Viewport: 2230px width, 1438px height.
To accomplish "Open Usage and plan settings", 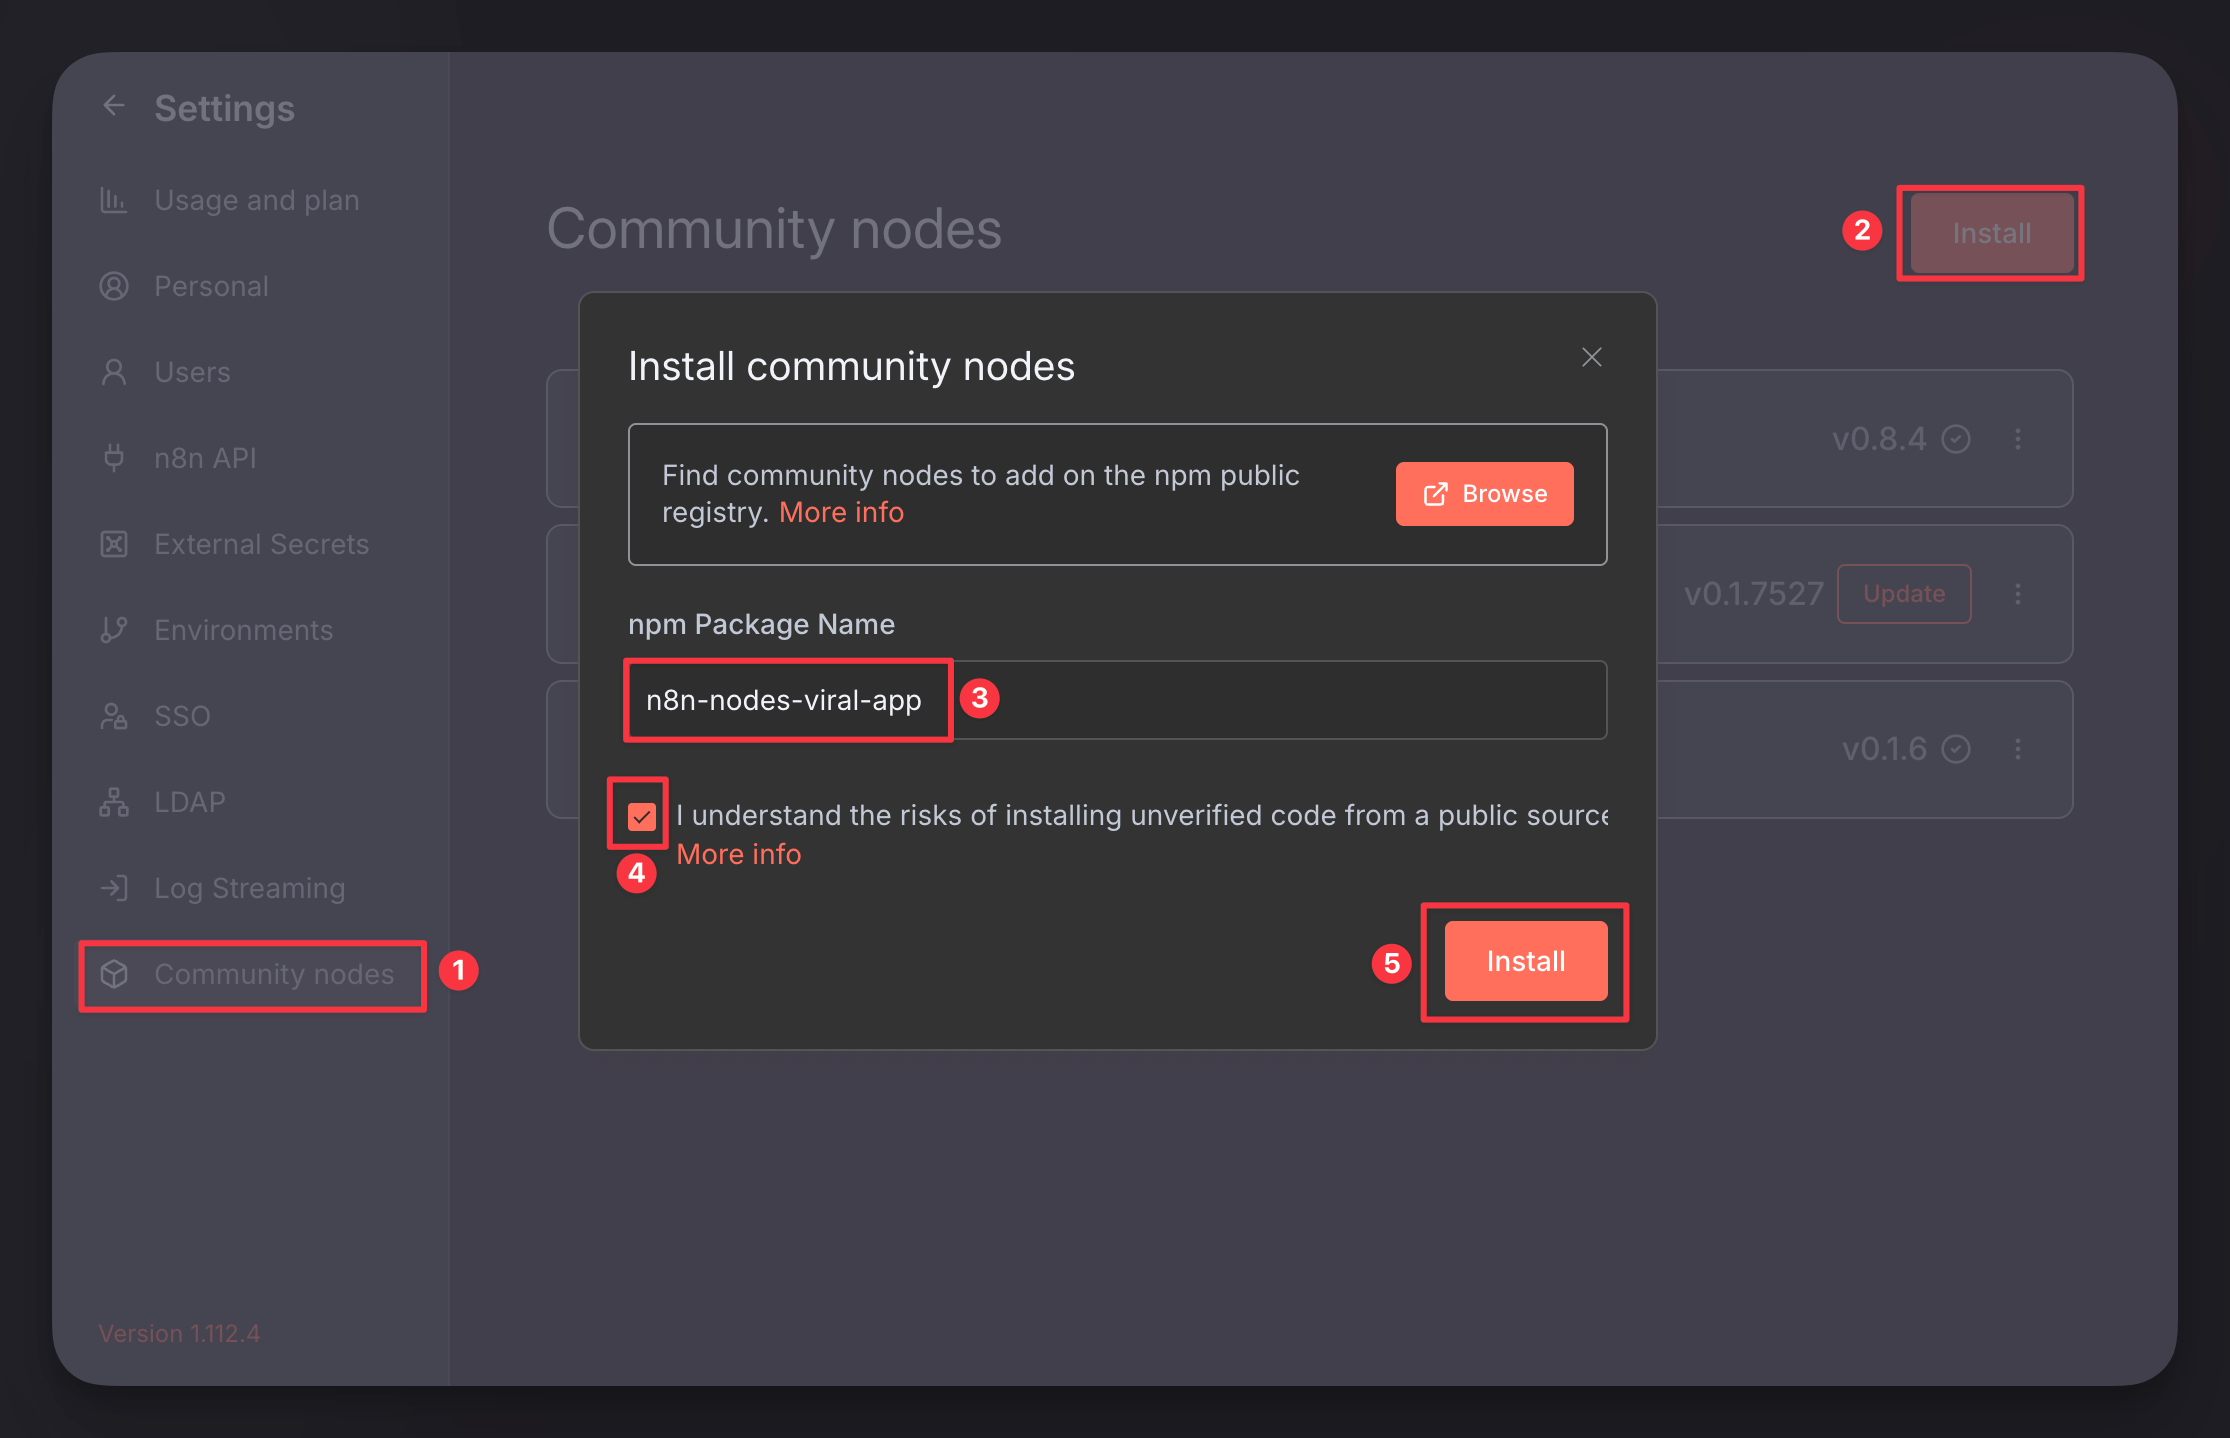I will click(256, 200).
